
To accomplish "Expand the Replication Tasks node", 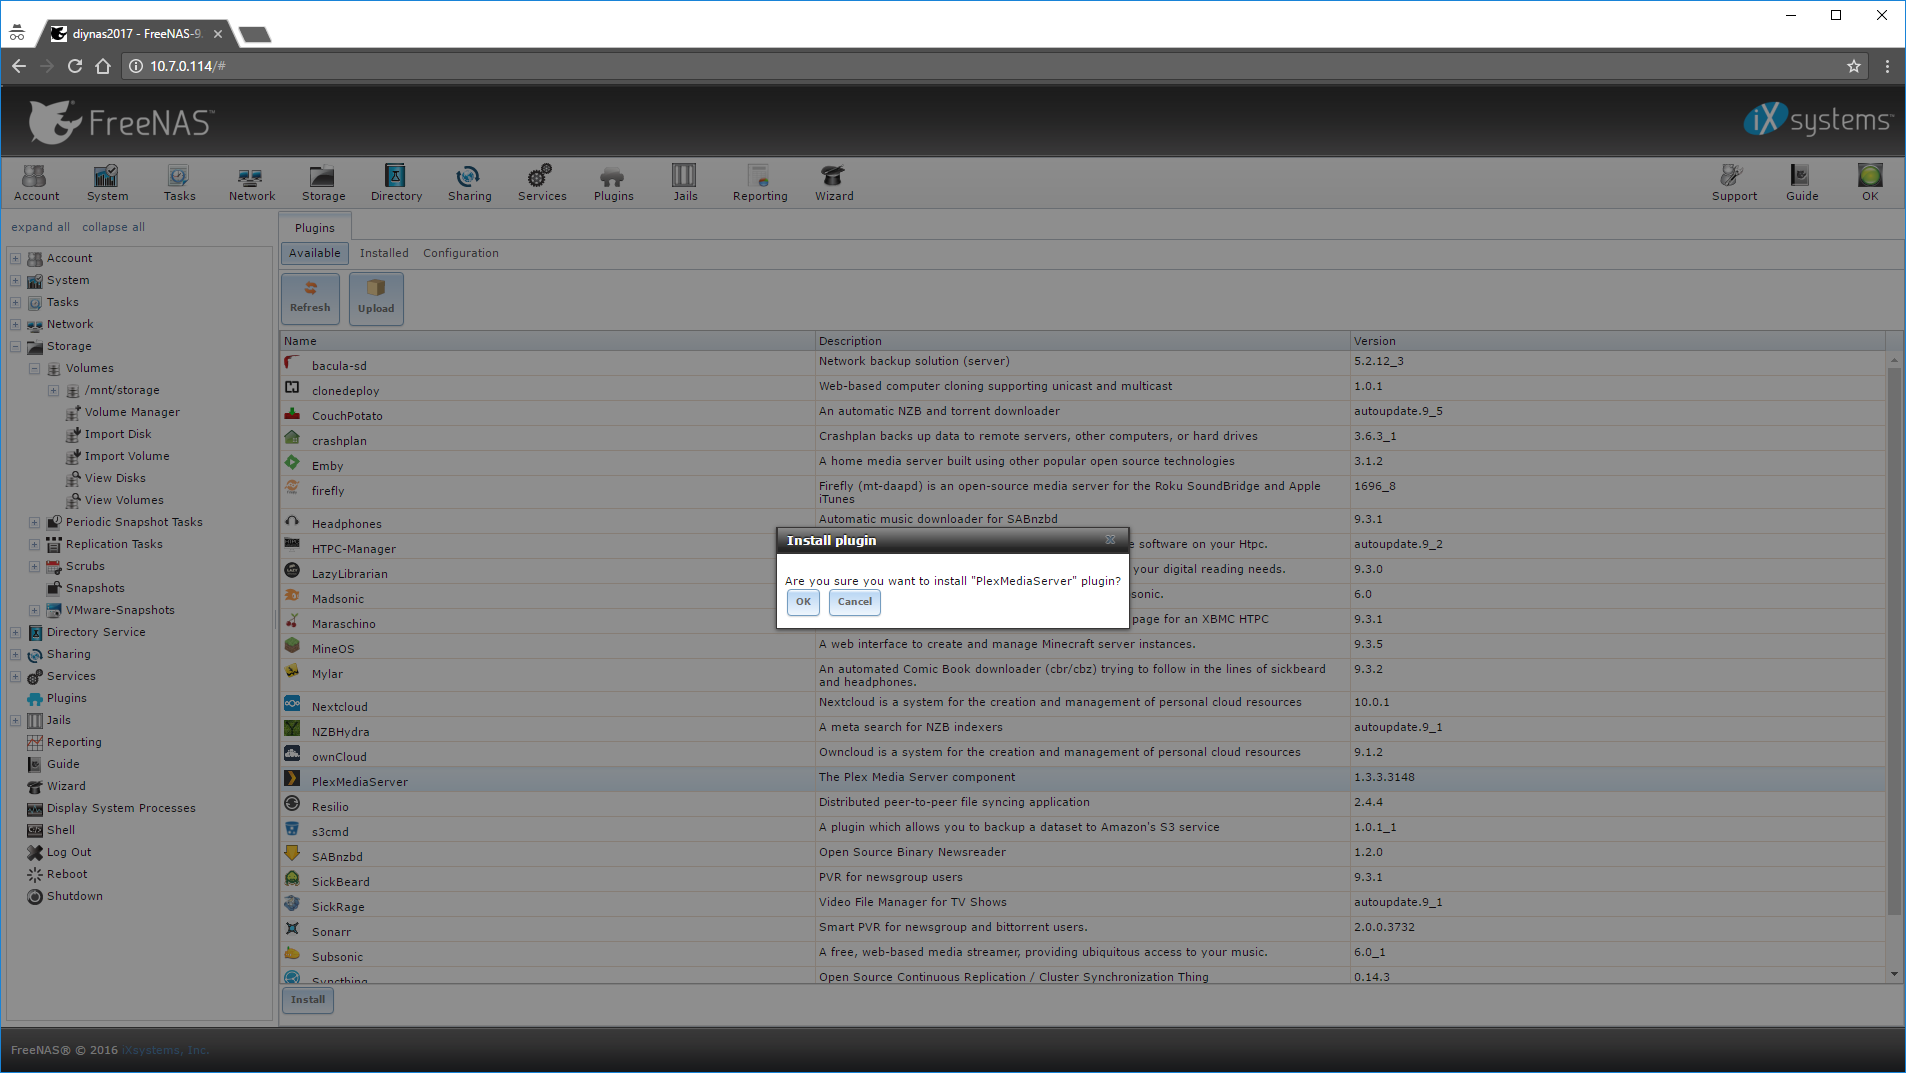I will (x=34, y=544).
